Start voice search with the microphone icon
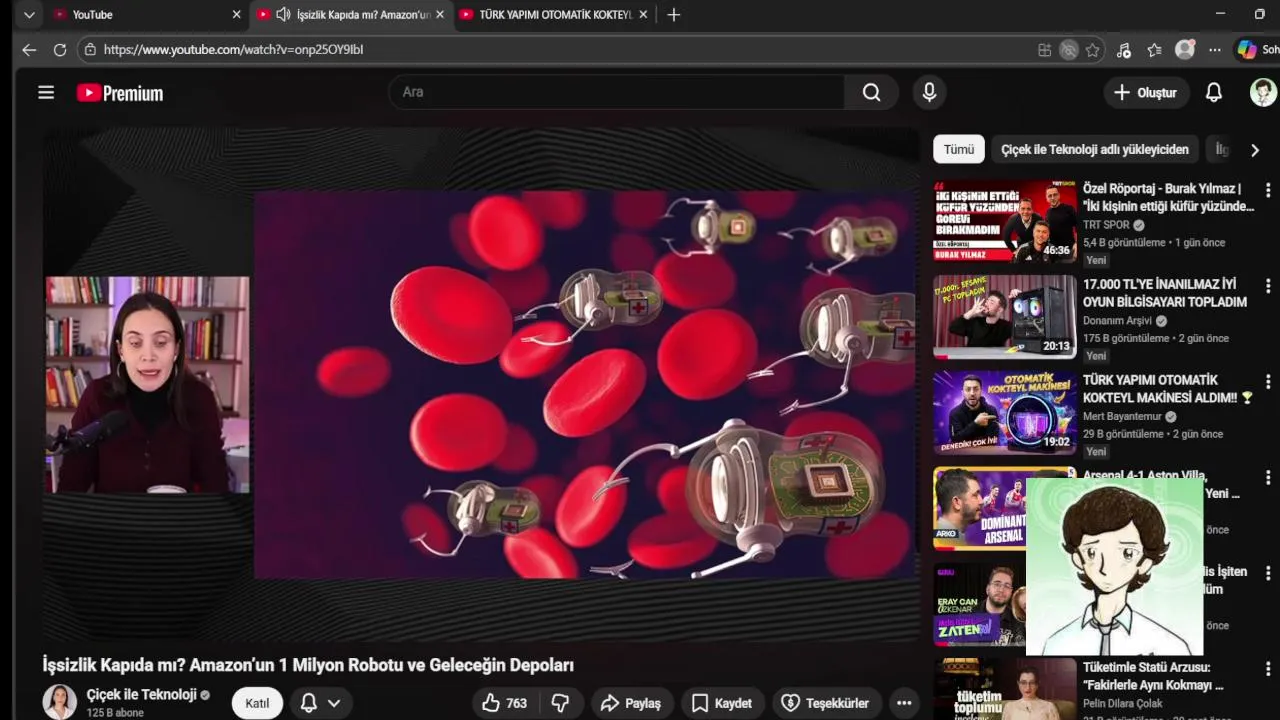The image size is (1280, 720). tap(929, 92)
